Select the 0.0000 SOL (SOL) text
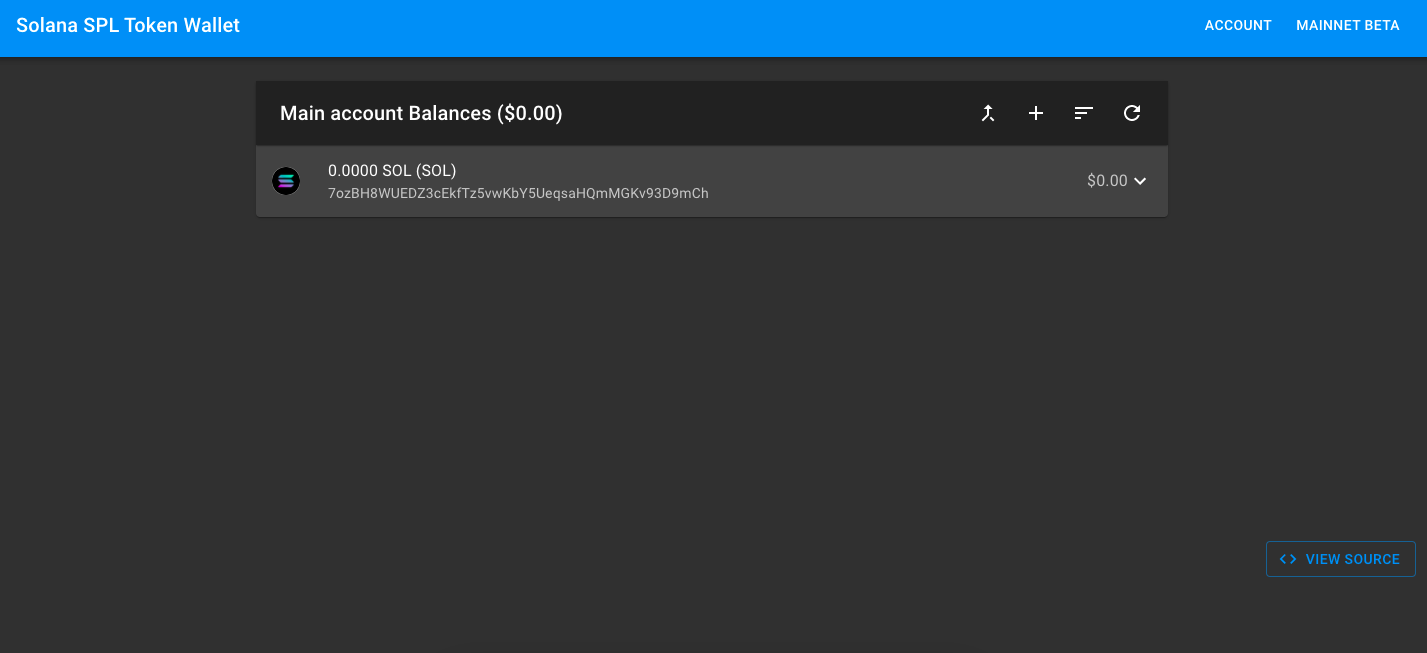 point(392,171)
